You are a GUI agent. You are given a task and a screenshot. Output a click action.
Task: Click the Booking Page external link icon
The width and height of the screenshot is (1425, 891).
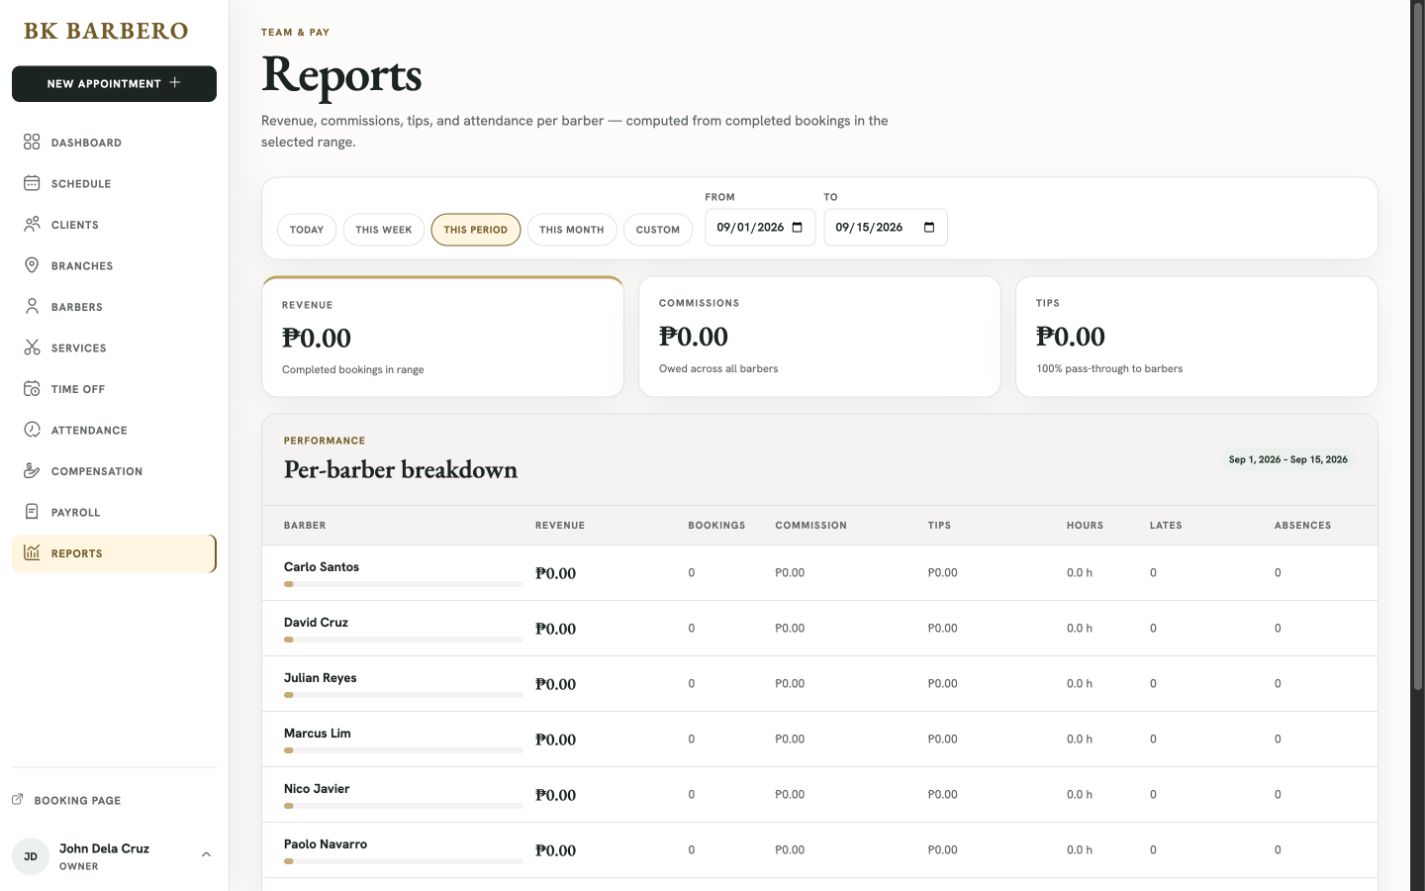(x=17, y=799)
